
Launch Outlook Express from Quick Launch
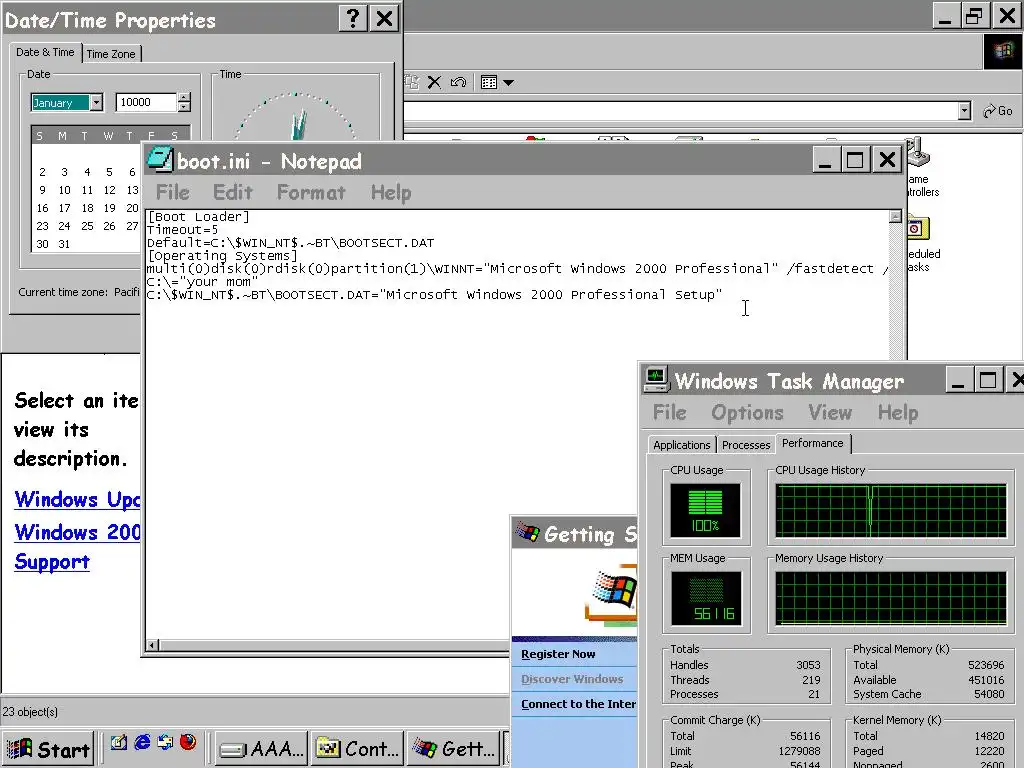[165, 743]
